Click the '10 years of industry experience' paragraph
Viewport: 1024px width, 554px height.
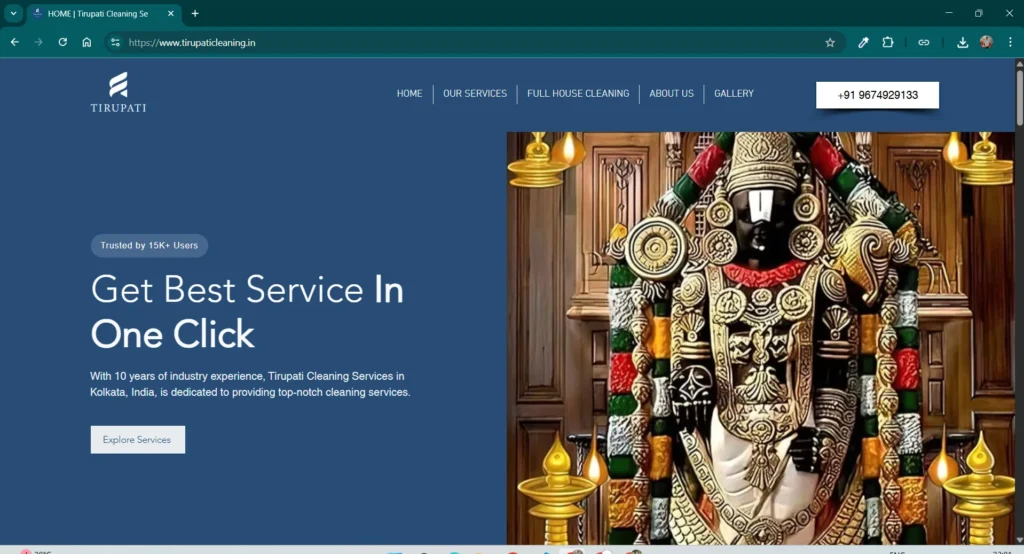pyautogui.click(x=250, y=384)
